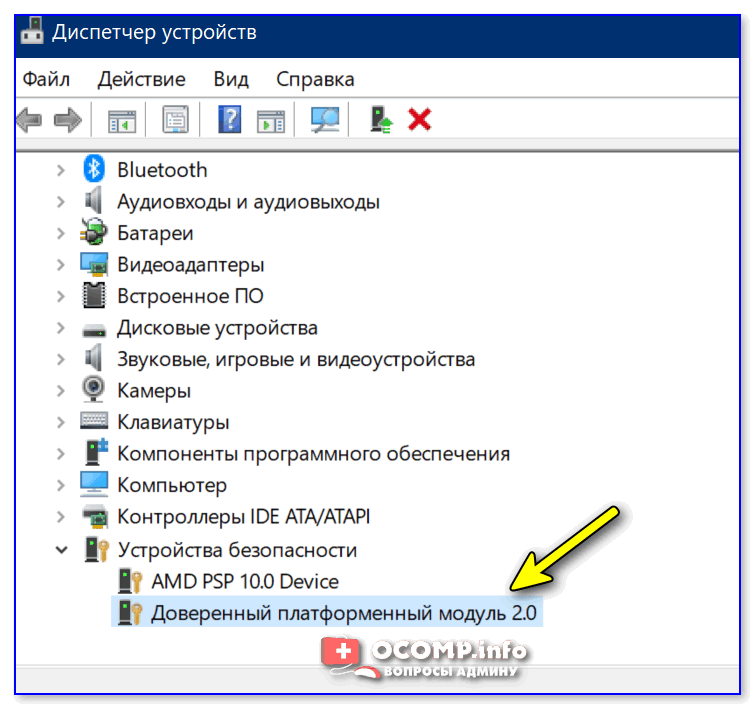Expand Аудиовходы и аудиовыходы
This screenshot has height=709, width=755.
point(61,201)
